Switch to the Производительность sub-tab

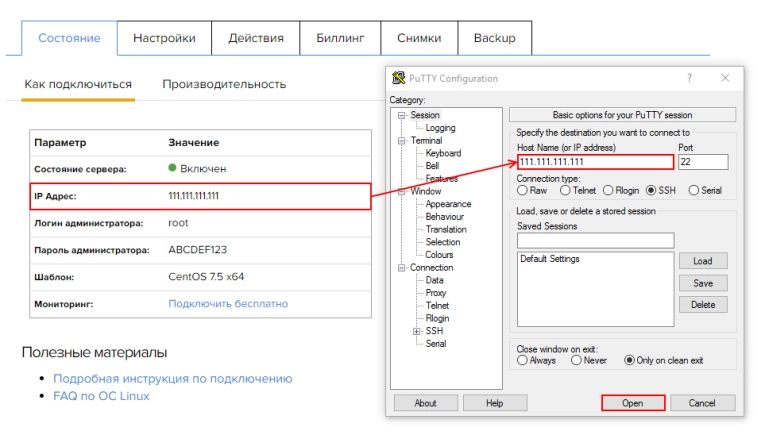[x=224, y=84]
